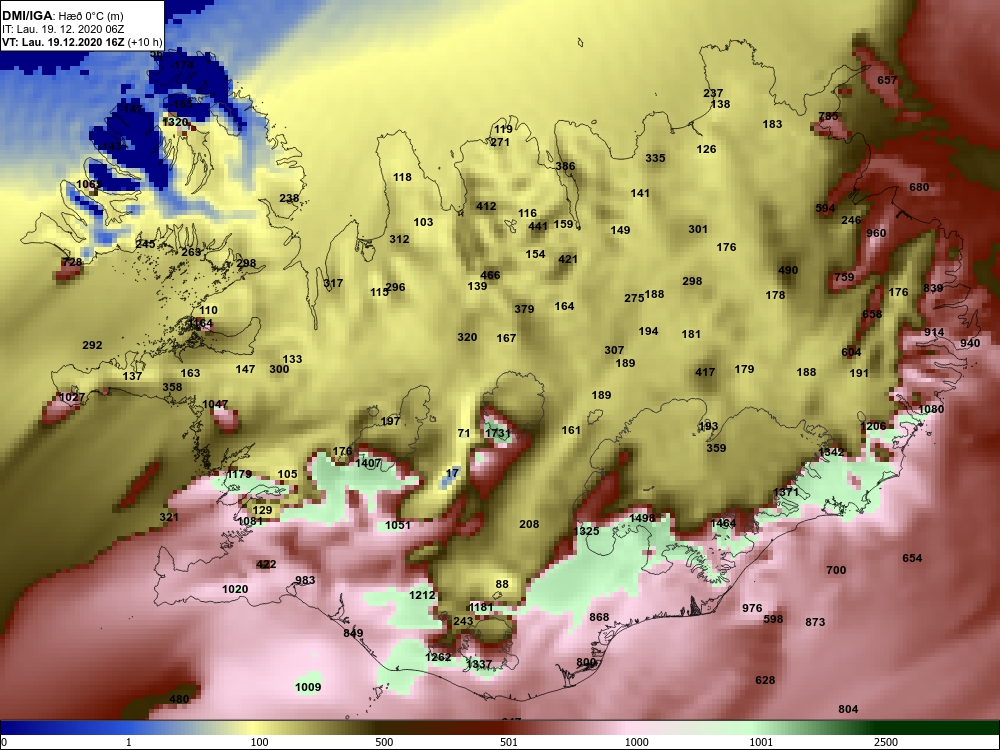Select the 728 height value
1000x750 pixels.
click(72, 262)
